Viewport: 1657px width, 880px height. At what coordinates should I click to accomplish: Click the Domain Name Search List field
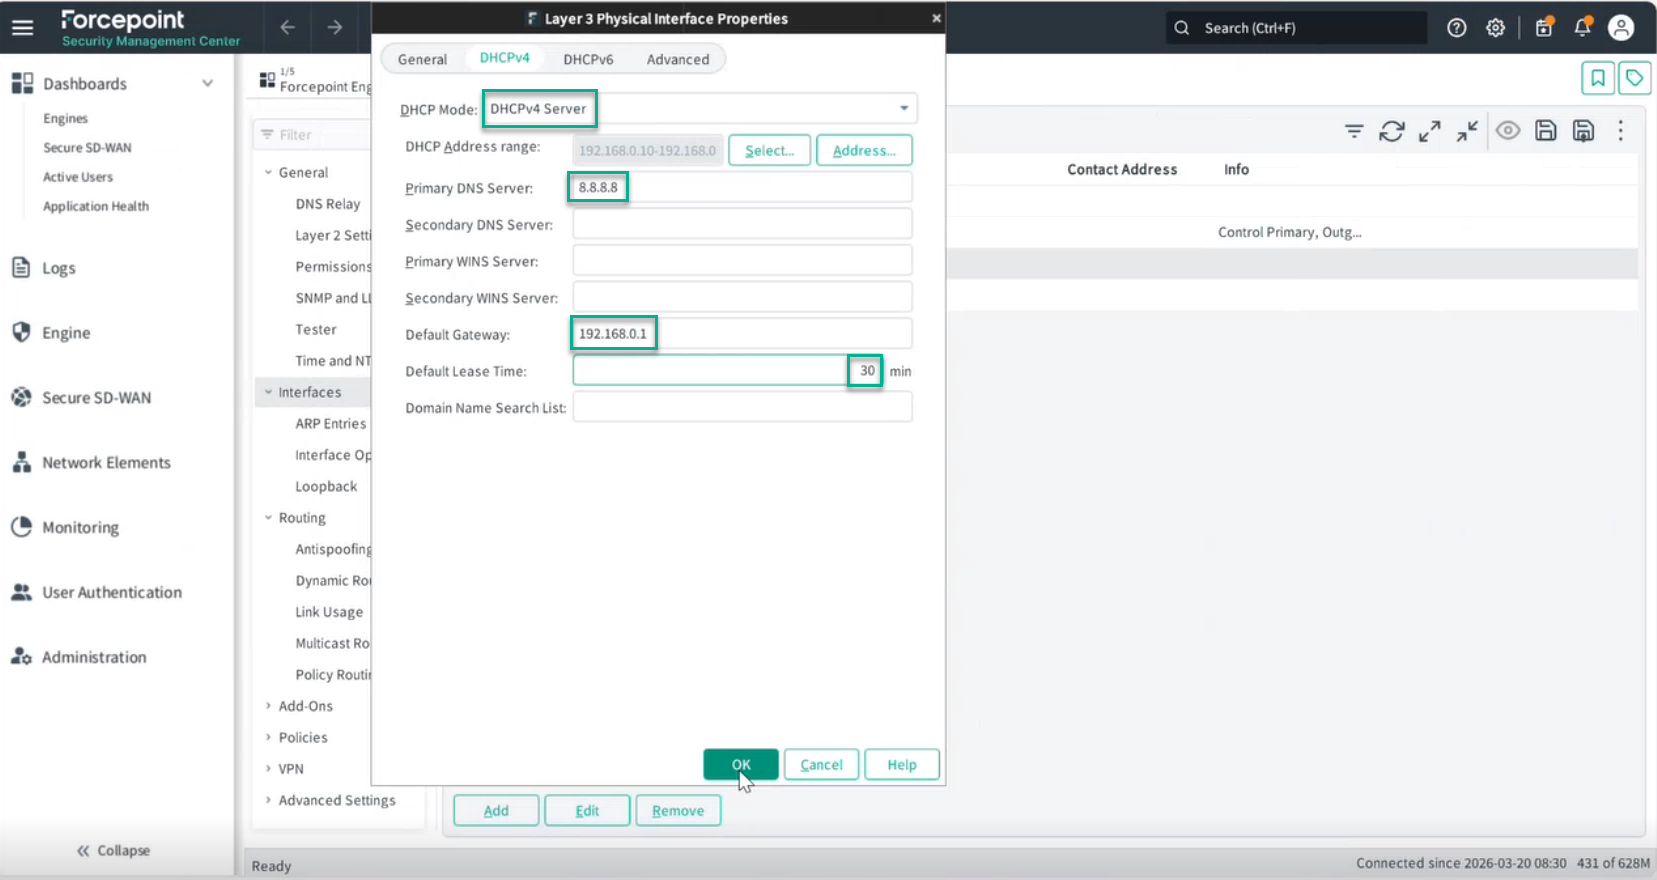pos(742,407)
